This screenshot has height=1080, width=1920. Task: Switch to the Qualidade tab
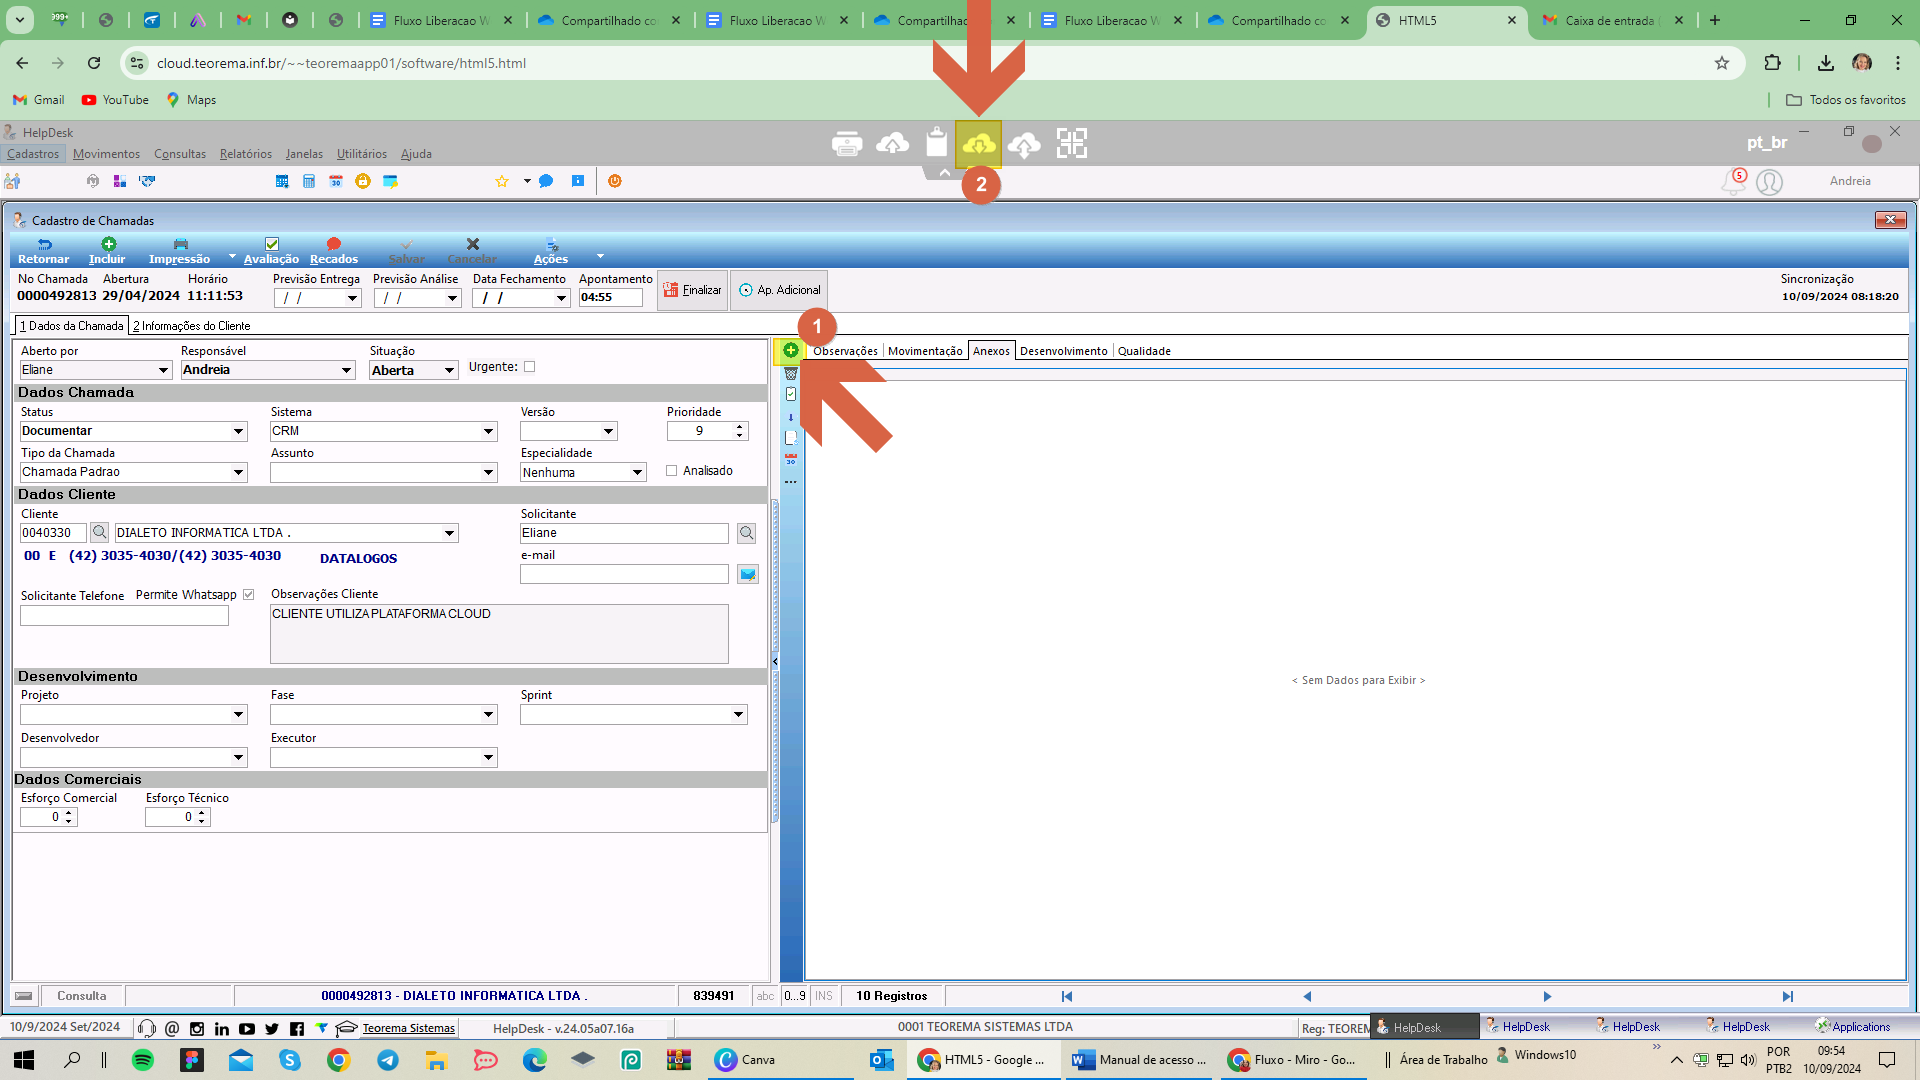(x=1144, y=351)
